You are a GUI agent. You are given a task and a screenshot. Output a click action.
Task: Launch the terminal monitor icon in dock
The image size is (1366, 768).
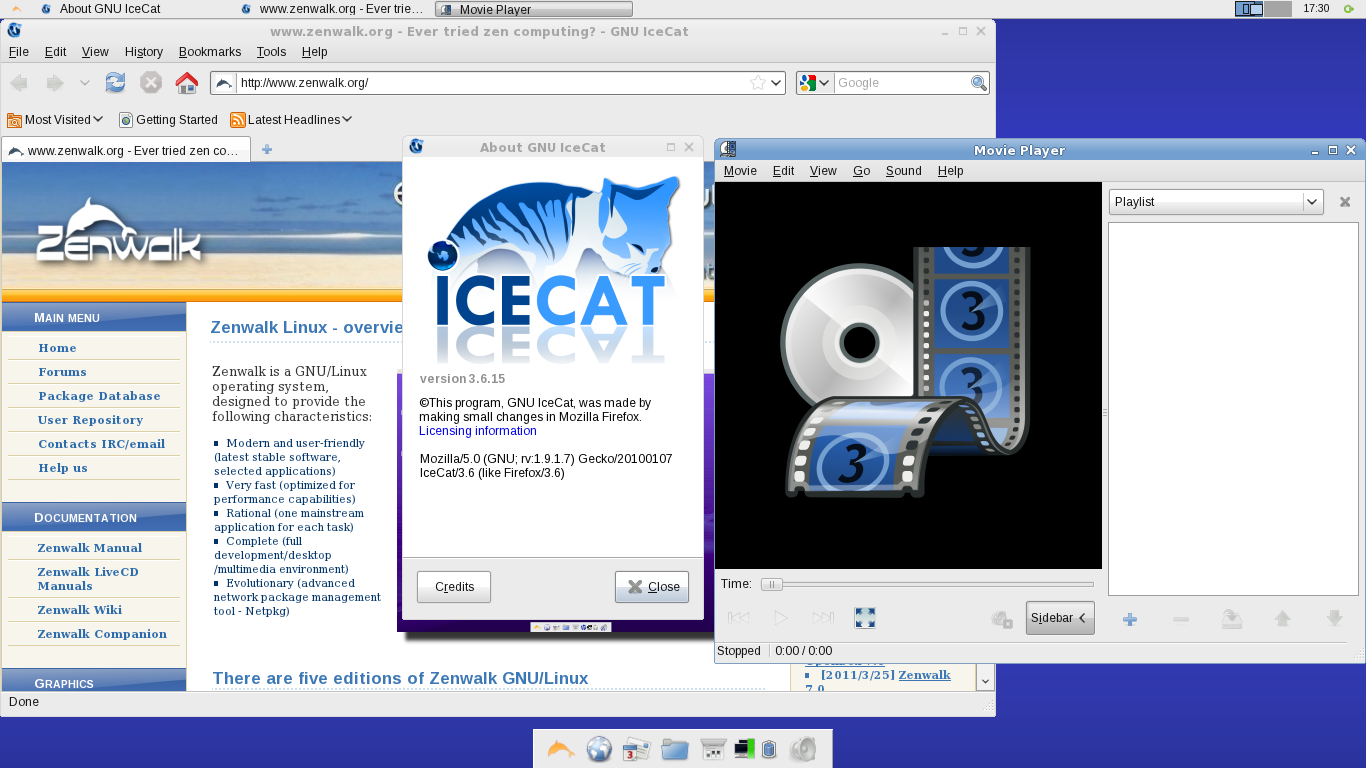(743, 748)
